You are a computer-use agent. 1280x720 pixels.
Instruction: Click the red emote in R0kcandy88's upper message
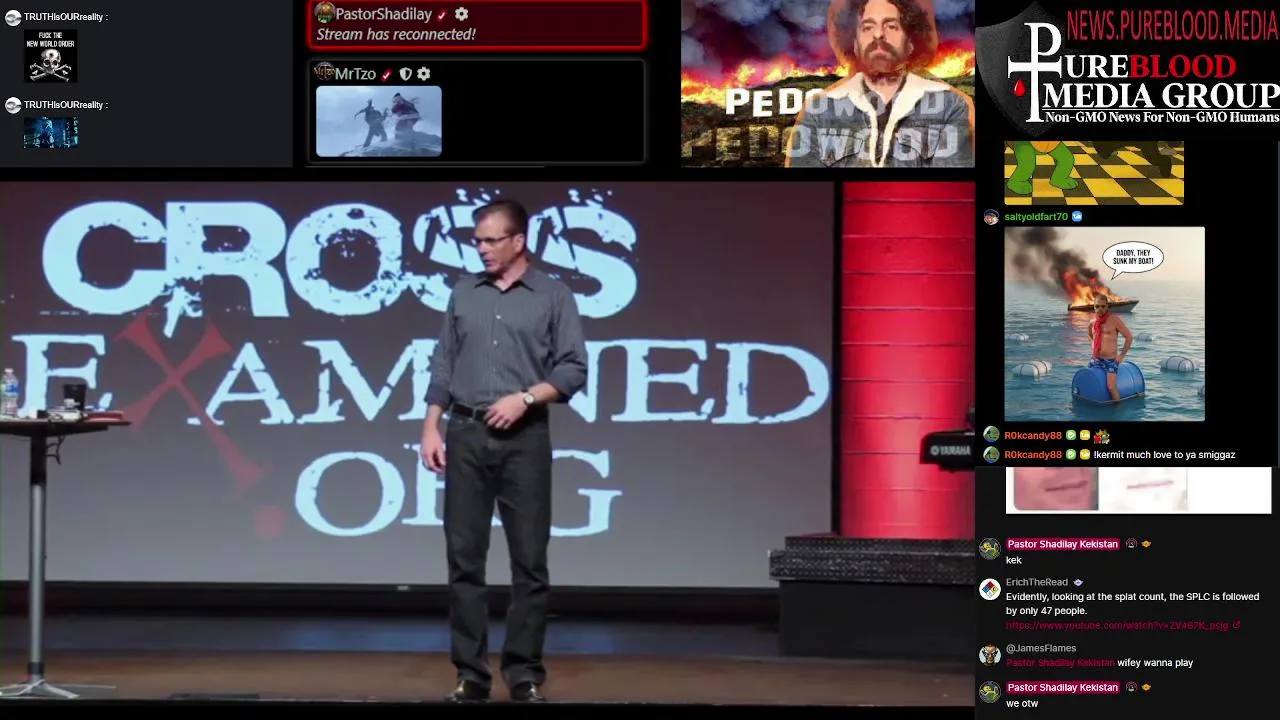click(1102, 436)
